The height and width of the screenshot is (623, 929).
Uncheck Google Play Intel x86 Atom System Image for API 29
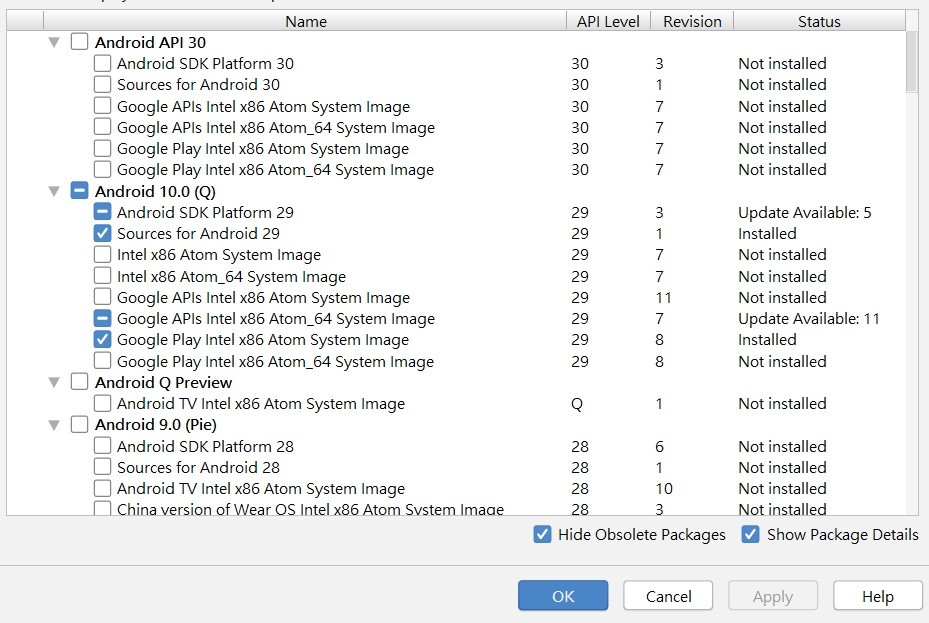point(102,340)
